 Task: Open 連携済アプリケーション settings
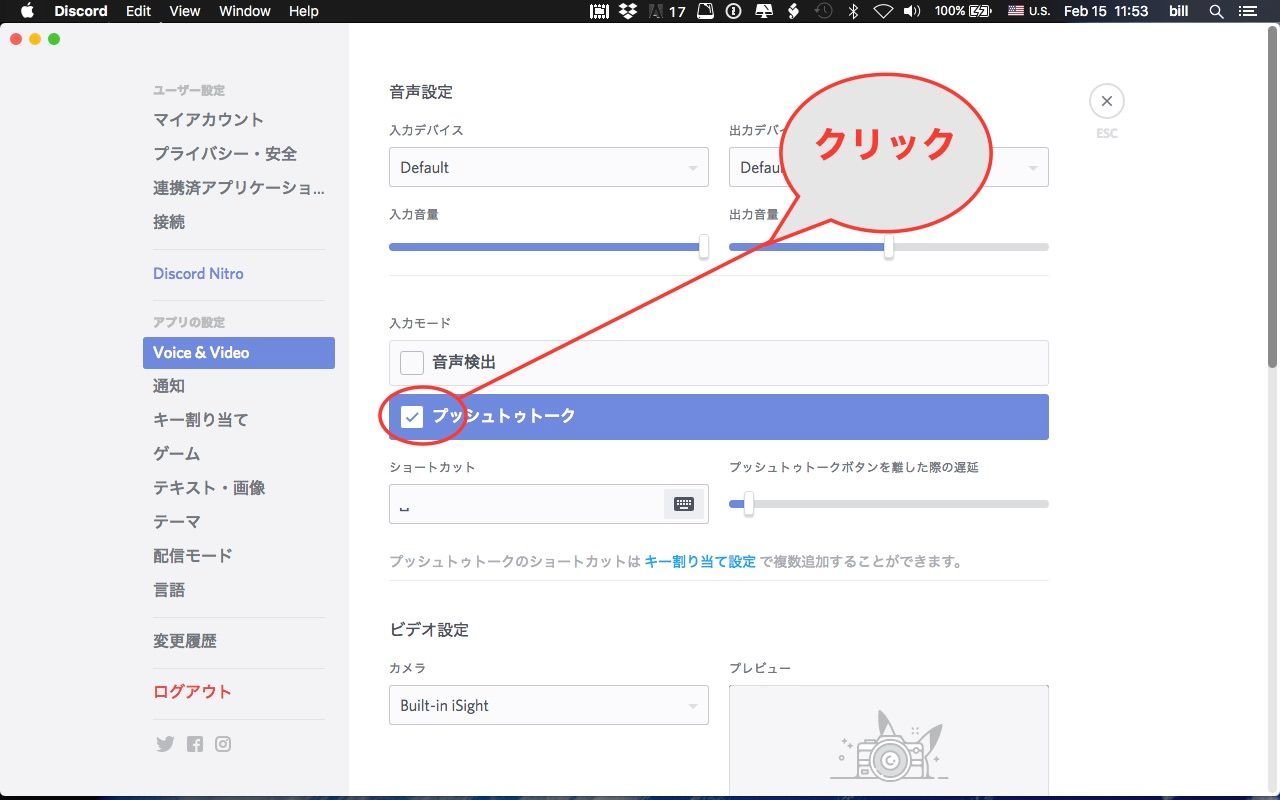tap(239, 188)
